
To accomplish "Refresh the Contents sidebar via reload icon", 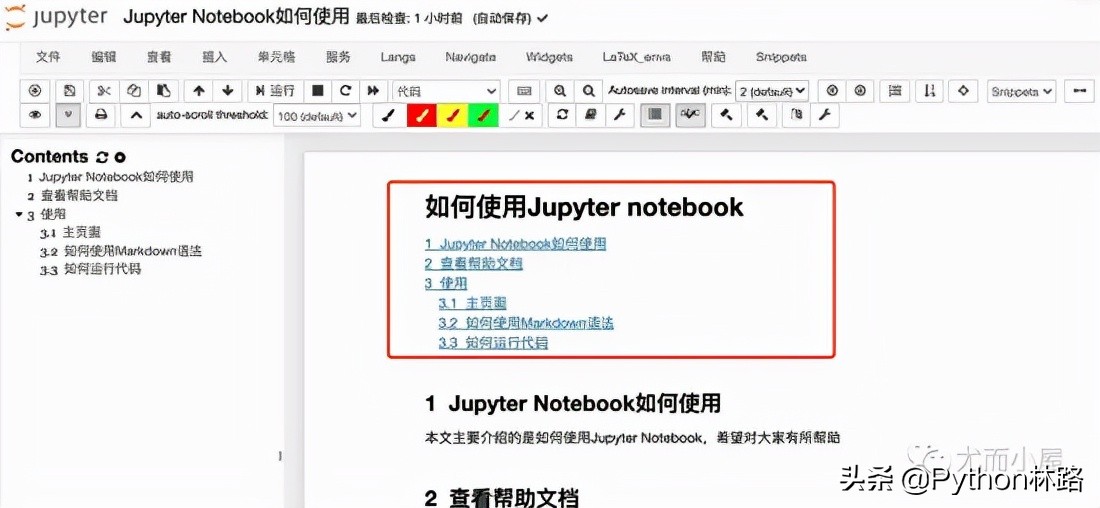I will click(x=102, y=157).
